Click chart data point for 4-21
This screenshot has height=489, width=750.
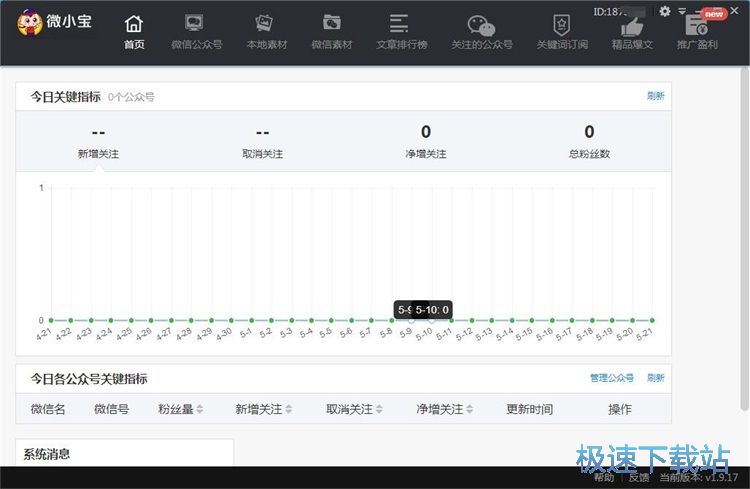click(x=51, y=320)
